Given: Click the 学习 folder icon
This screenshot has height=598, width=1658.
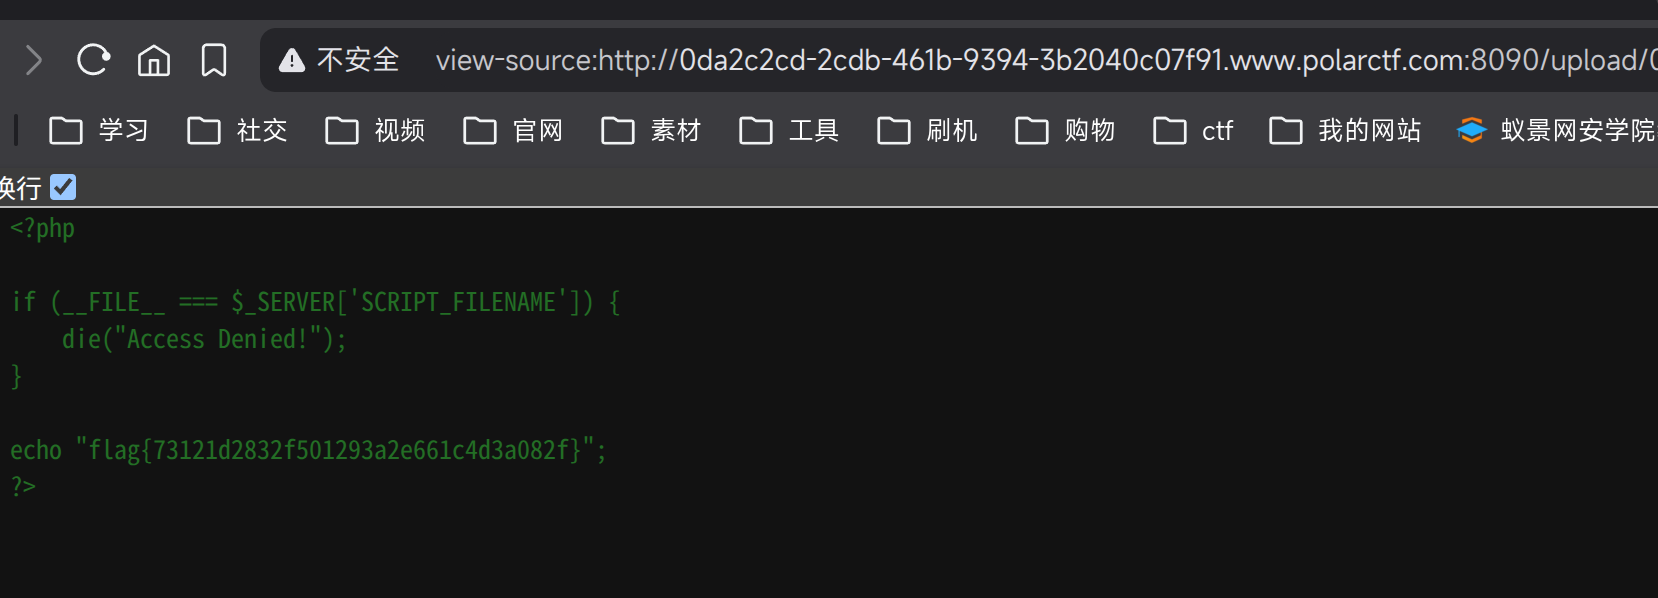Looking at the screenshot, I should pos(65,130).
